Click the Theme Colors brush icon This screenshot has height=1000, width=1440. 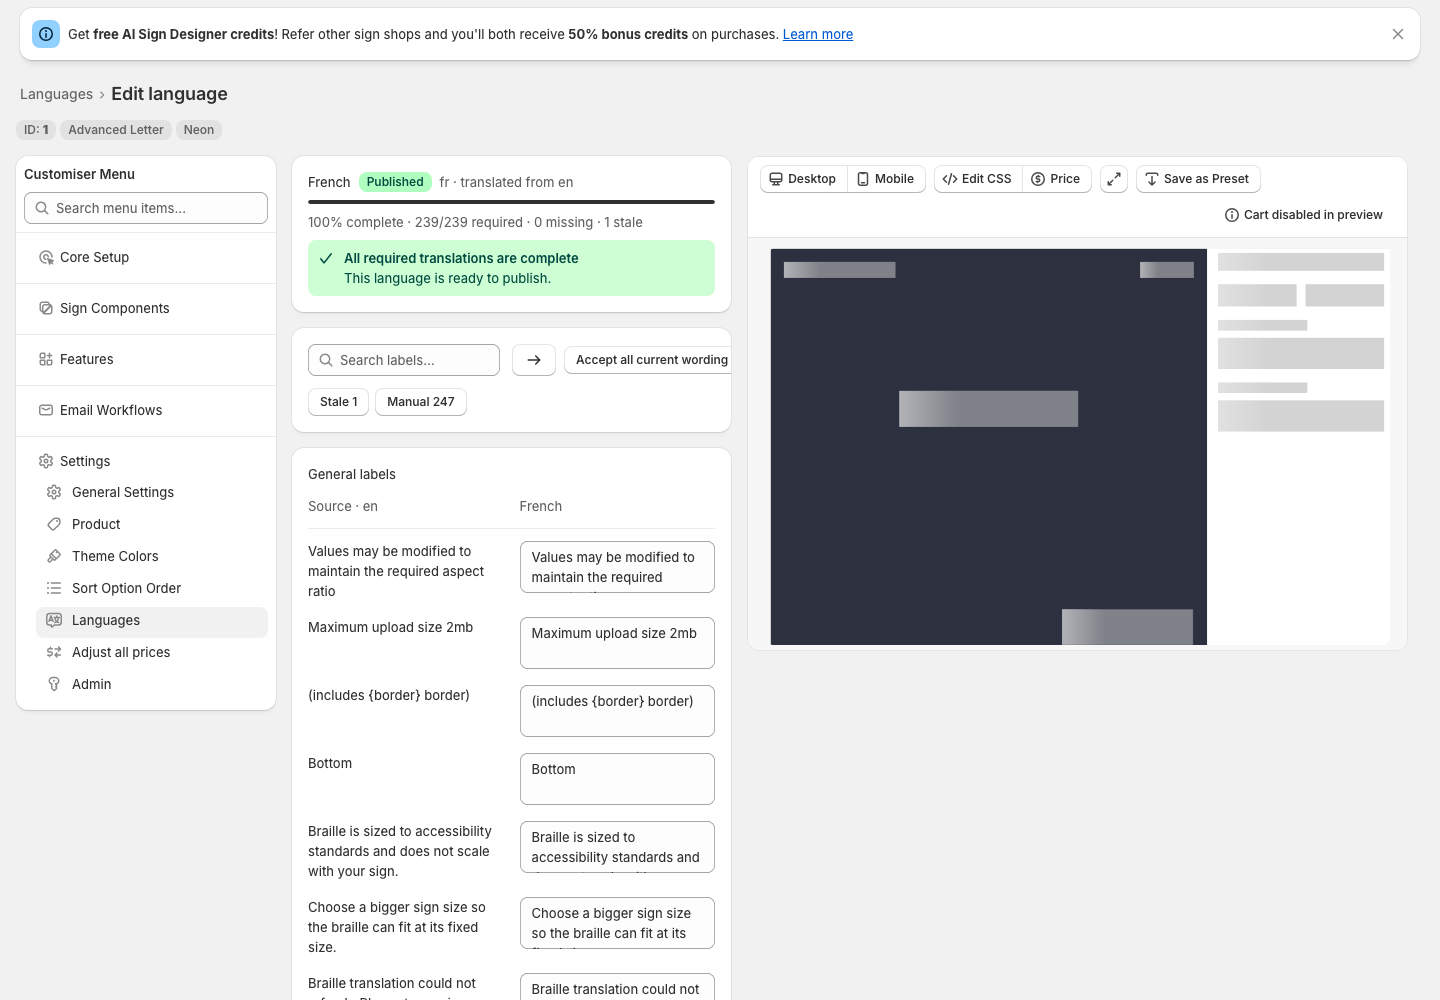pos(54,556)
